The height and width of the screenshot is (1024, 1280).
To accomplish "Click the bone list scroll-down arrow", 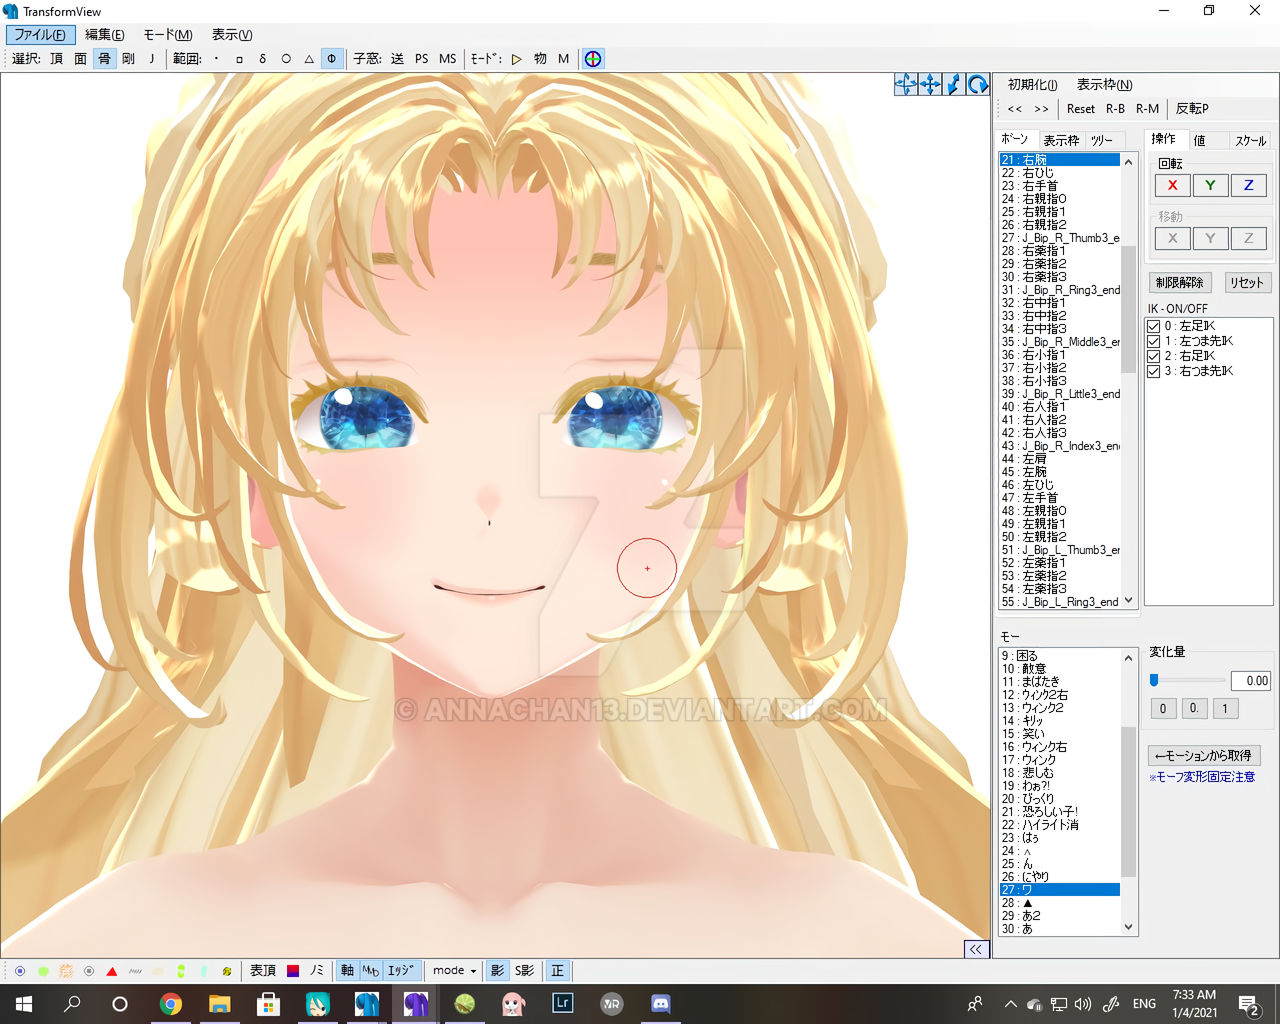I will click(1129, 601).
